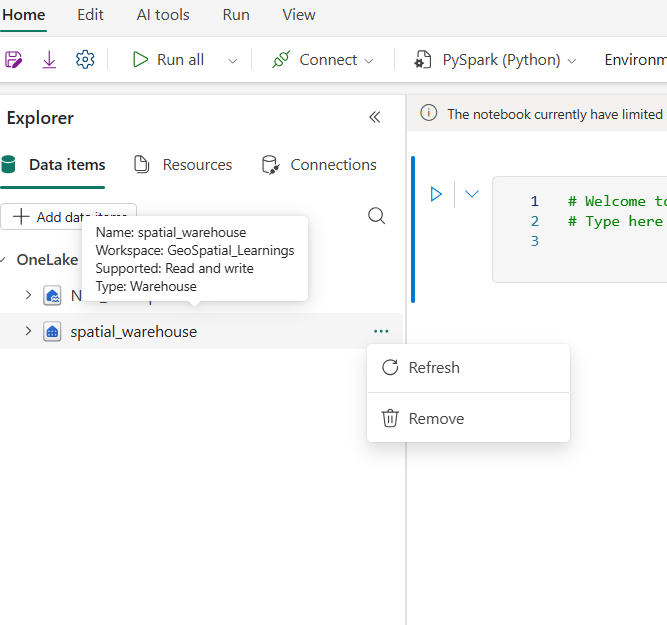Click the Resources document icon
667x625 pixels.
click(142, 165)
